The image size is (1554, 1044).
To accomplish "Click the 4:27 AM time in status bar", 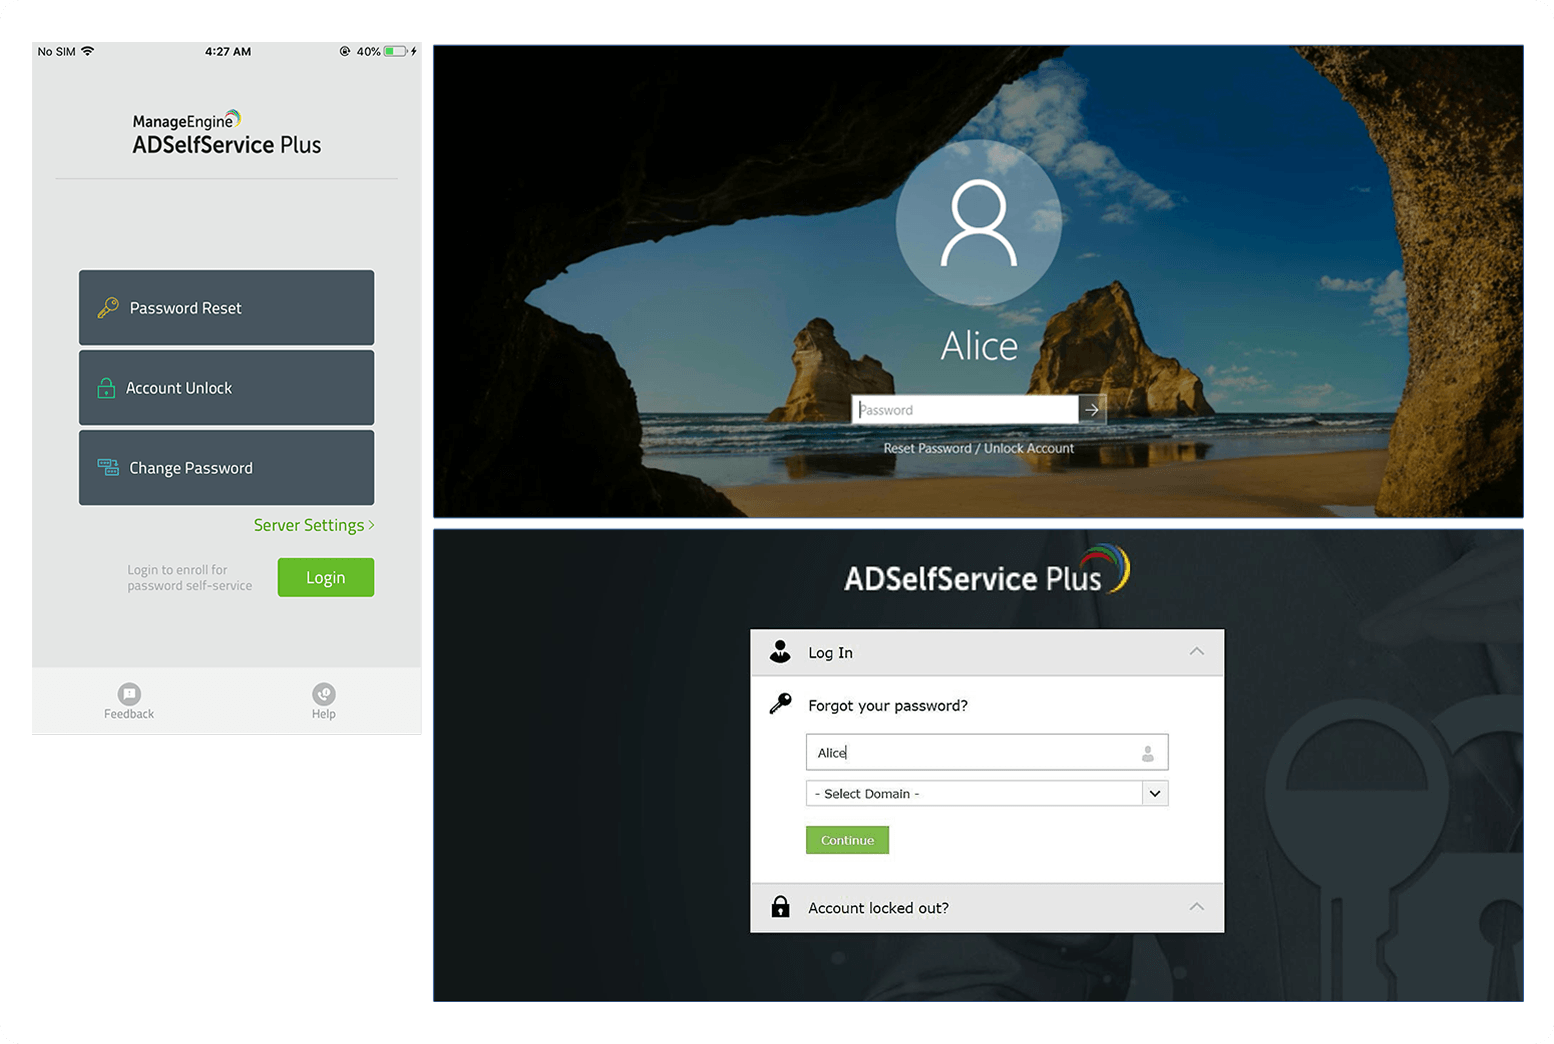I will [228, 51].
